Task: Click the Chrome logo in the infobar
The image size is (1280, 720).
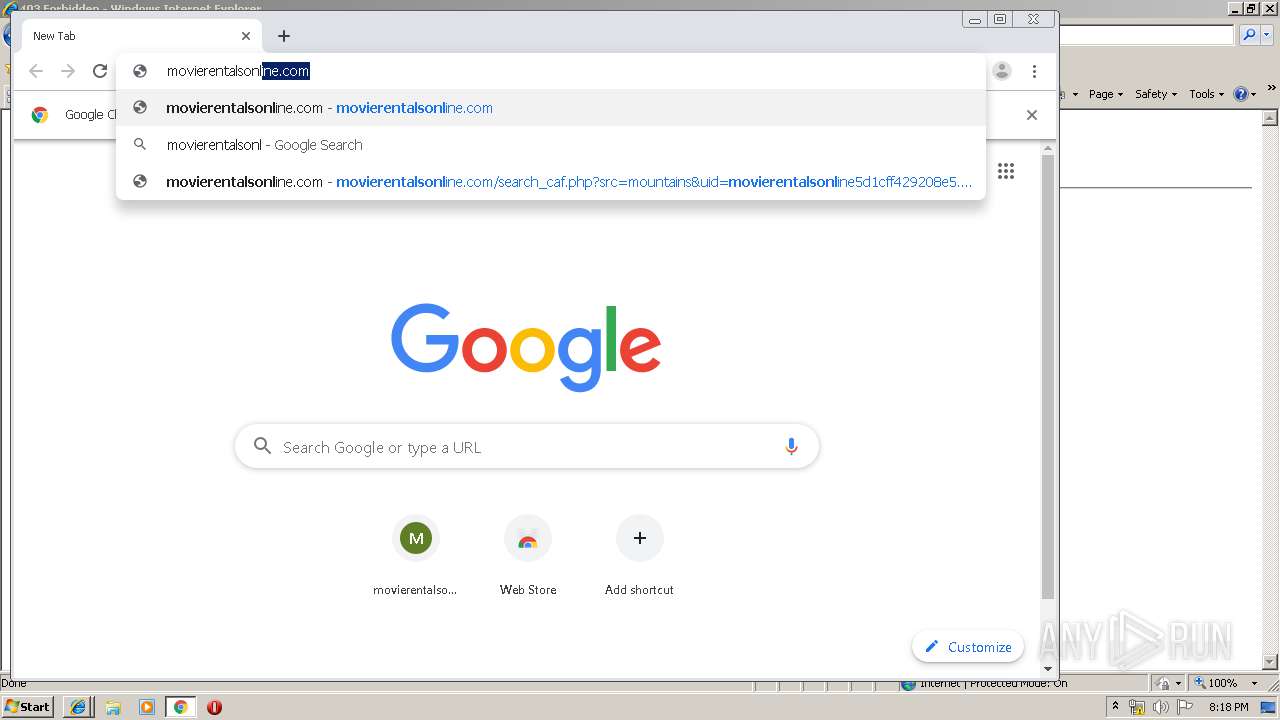Action: coord(40,115)
